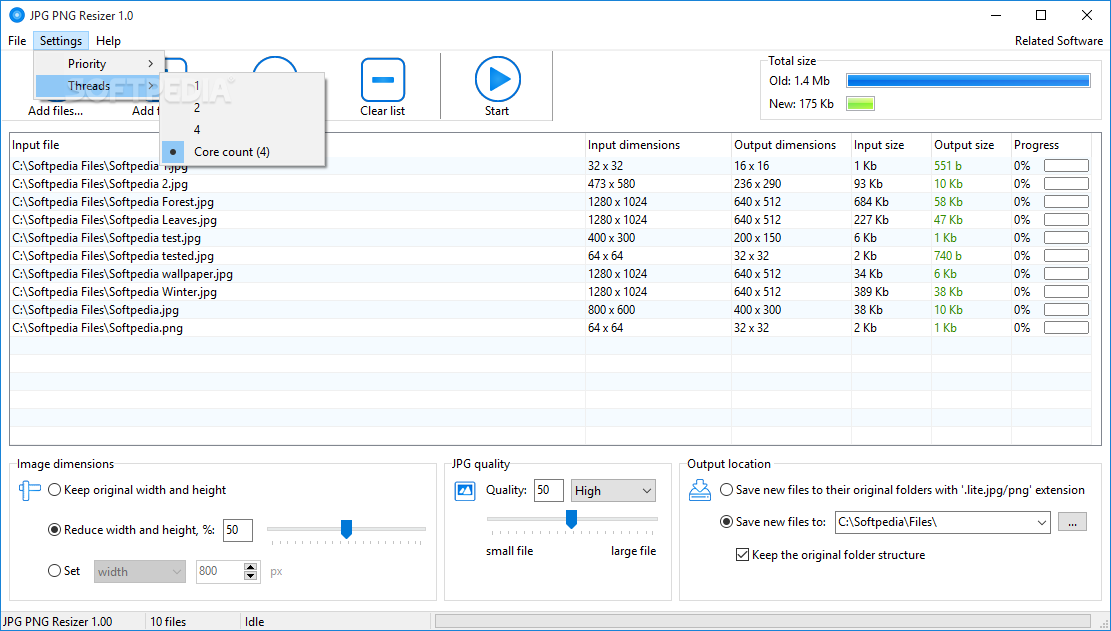Viewport: 1111px width, 631px height.
Task: Close the Settings menu from menu bar
Action: 61,40
